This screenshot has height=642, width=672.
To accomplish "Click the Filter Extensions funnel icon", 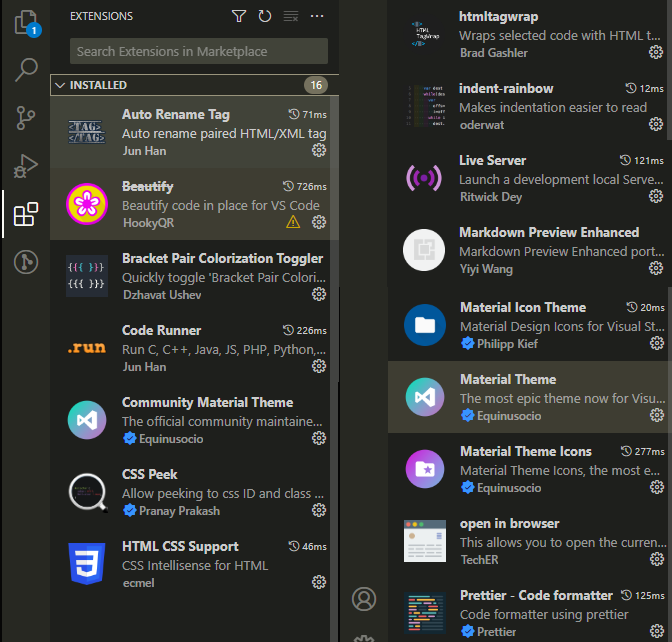I will [x=239, y=16].
